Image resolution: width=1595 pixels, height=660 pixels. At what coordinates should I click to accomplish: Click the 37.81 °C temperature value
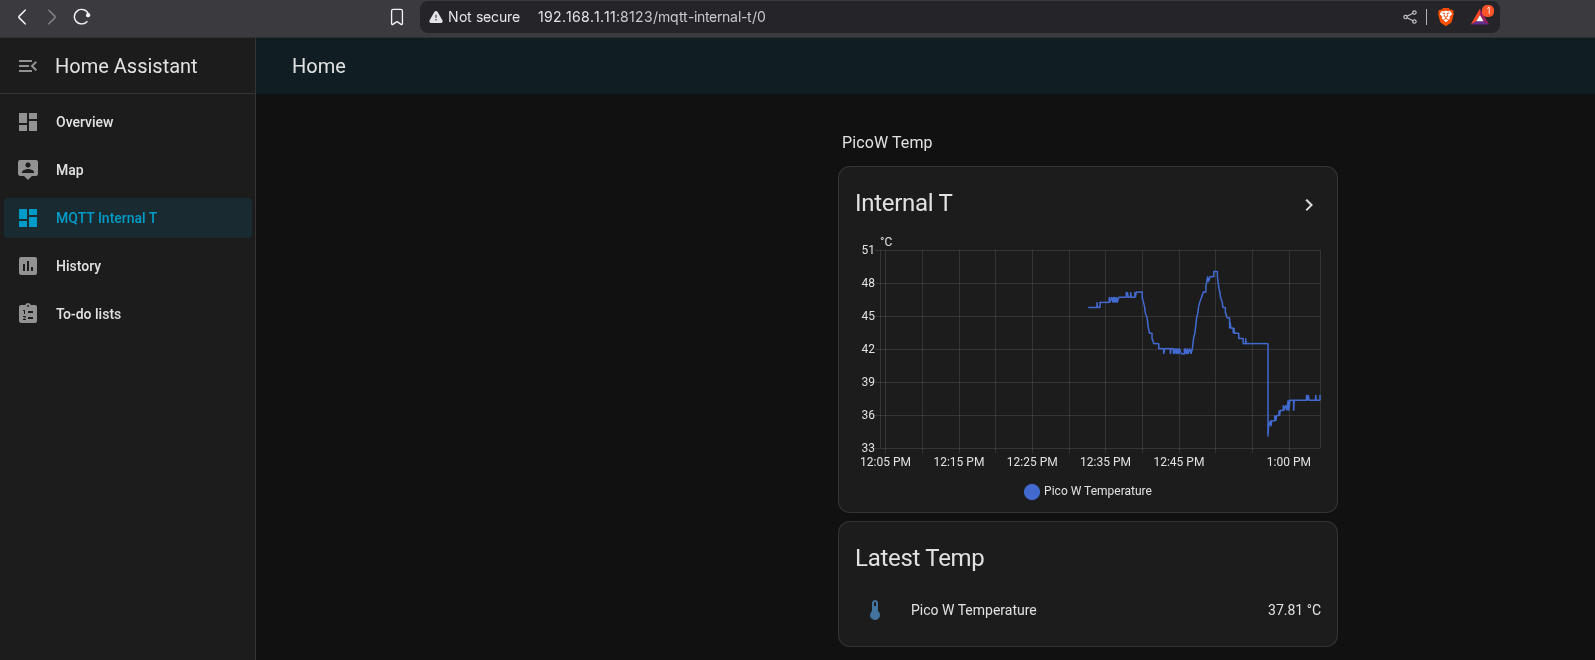point(1294,610)
